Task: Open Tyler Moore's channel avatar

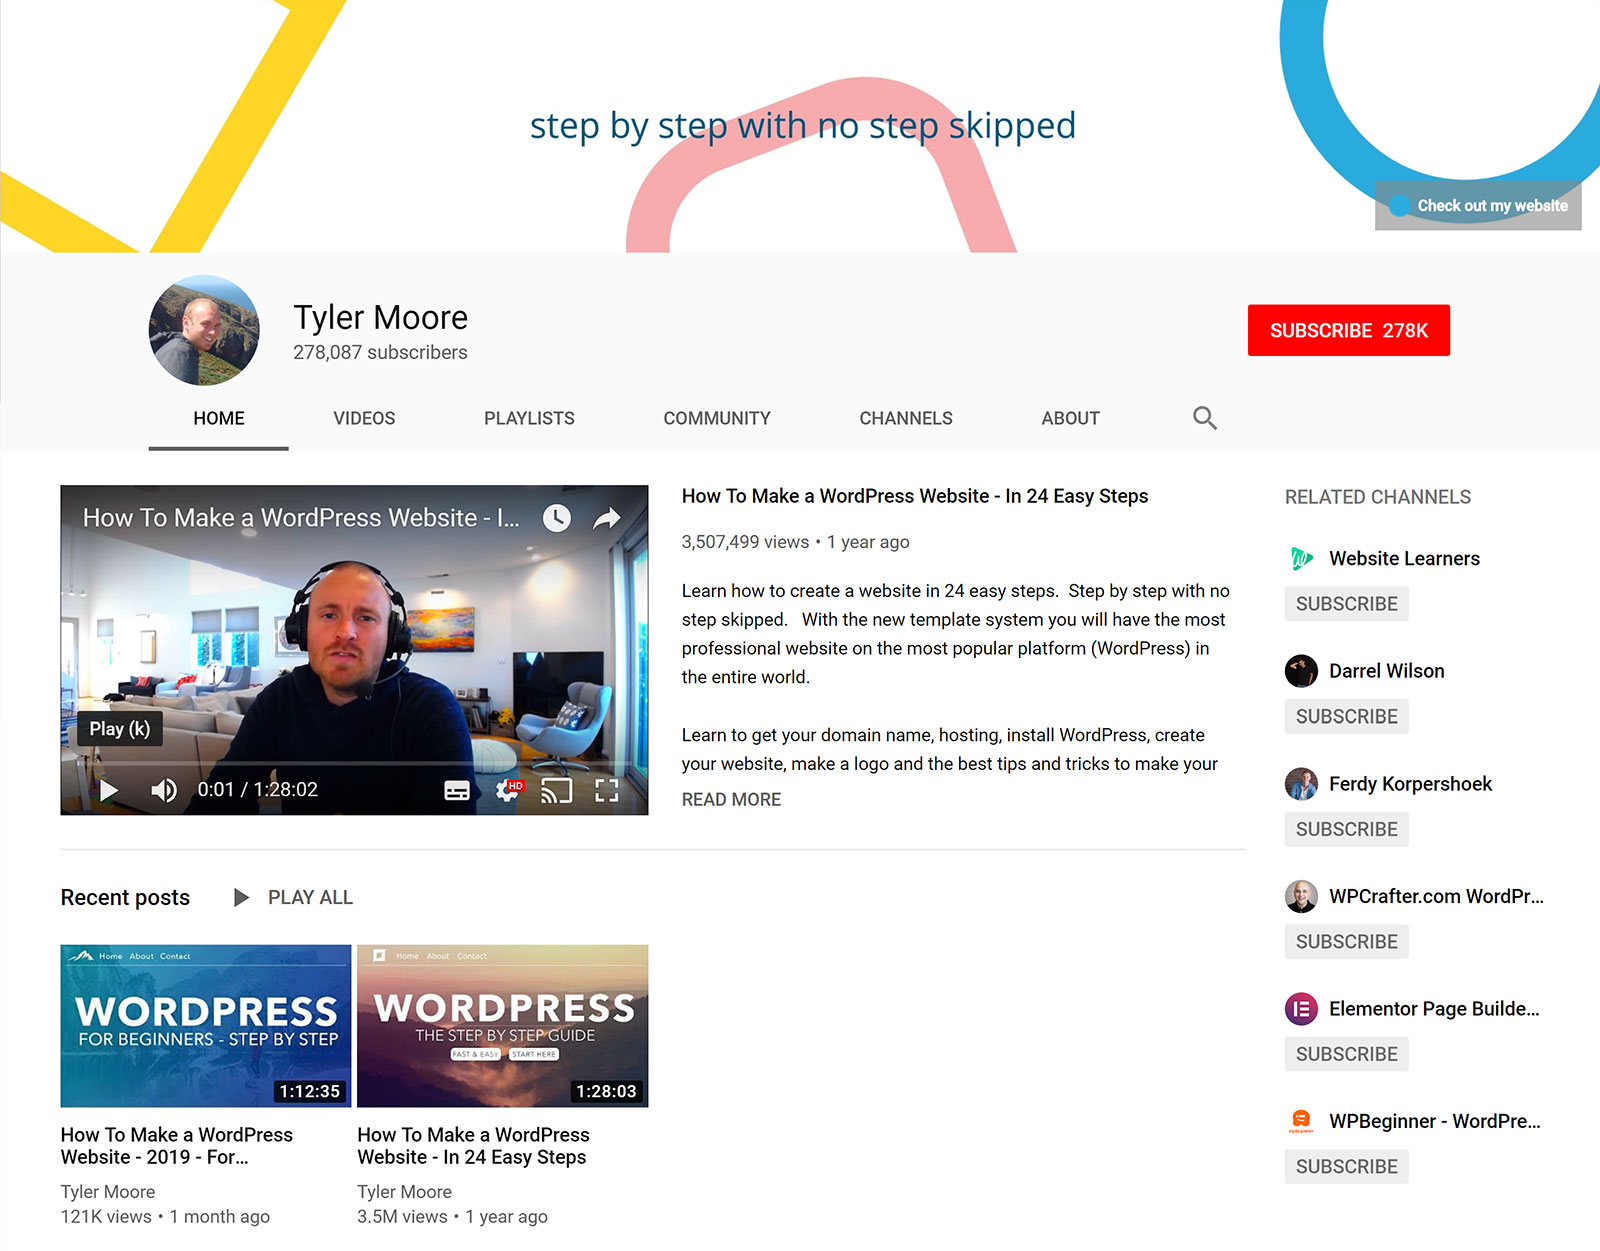Action: tap(204, 331)
